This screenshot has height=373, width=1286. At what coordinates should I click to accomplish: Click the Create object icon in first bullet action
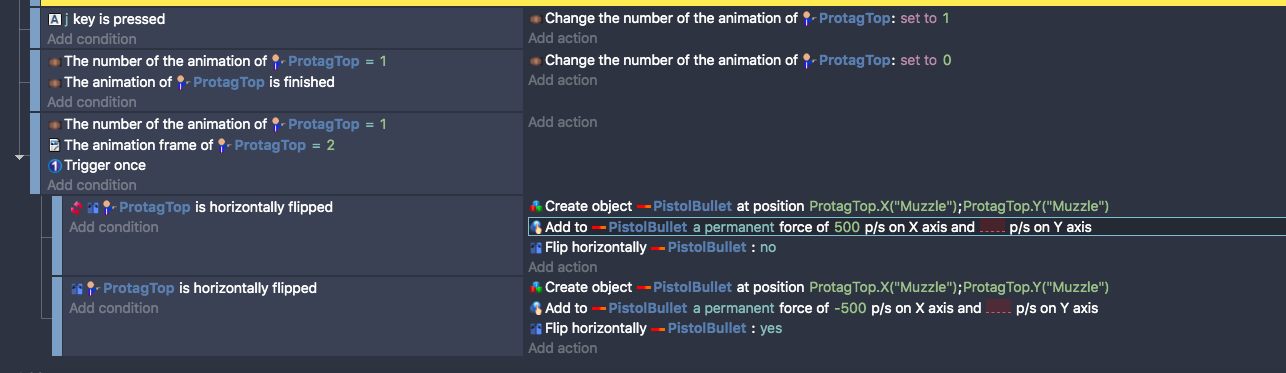(536, 207)
